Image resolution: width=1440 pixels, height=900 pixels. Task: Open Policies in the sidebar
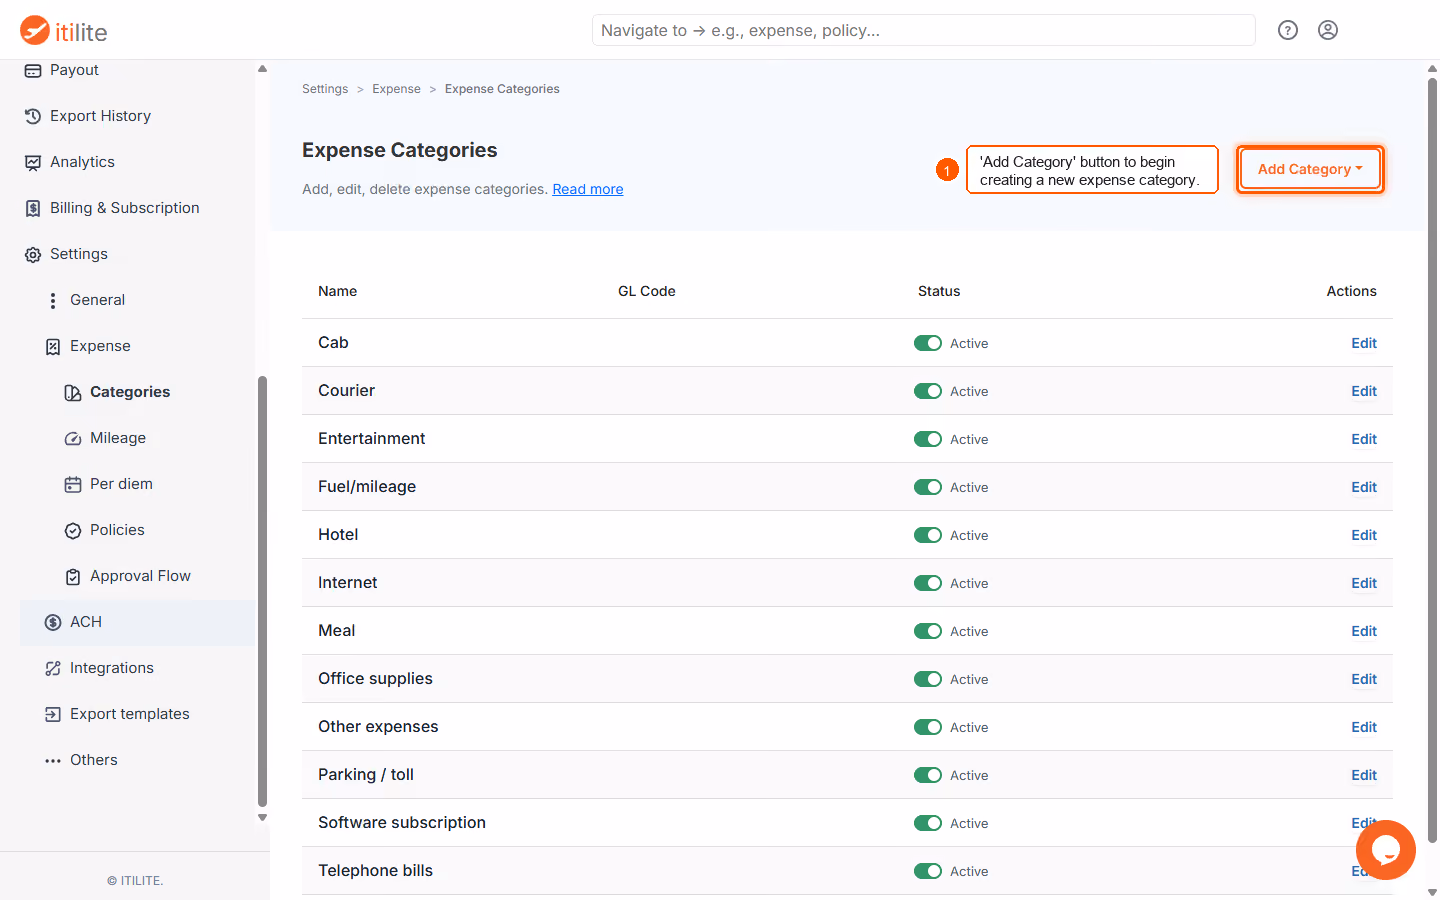click(x=117, y=530)
